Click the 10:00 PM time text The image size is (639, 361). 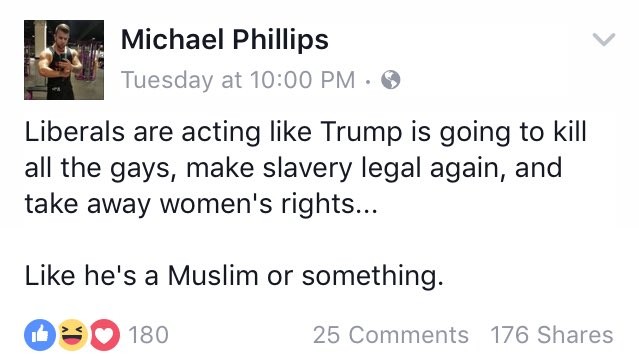coord(302,80)
